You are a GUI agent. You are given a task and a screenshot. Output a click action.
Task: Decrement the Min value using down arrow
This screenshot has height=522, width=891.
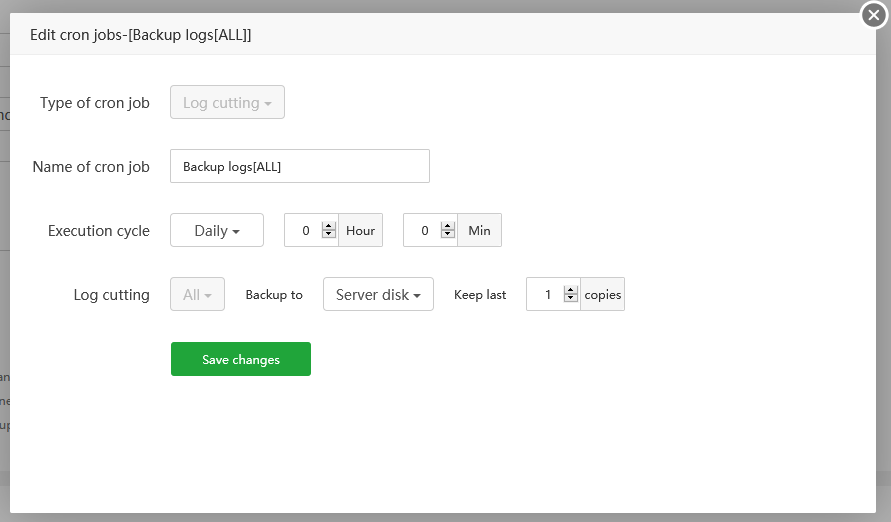point(447,235)
